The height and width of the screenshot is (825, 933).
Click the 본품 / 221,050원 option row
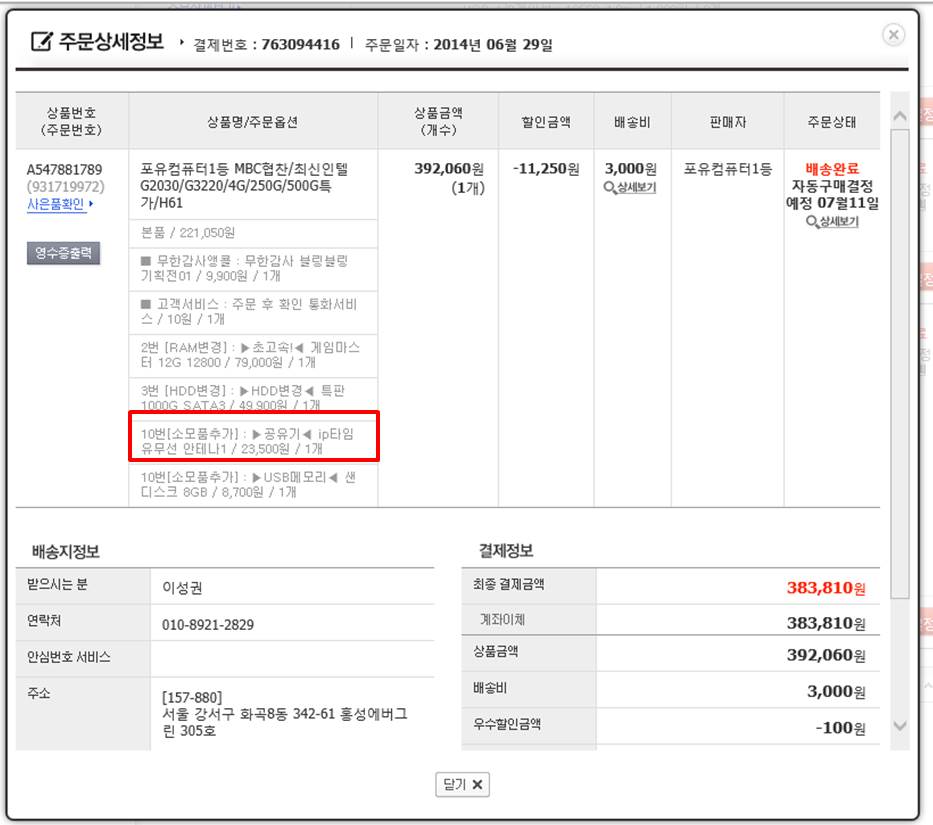[x=253, y=233]
